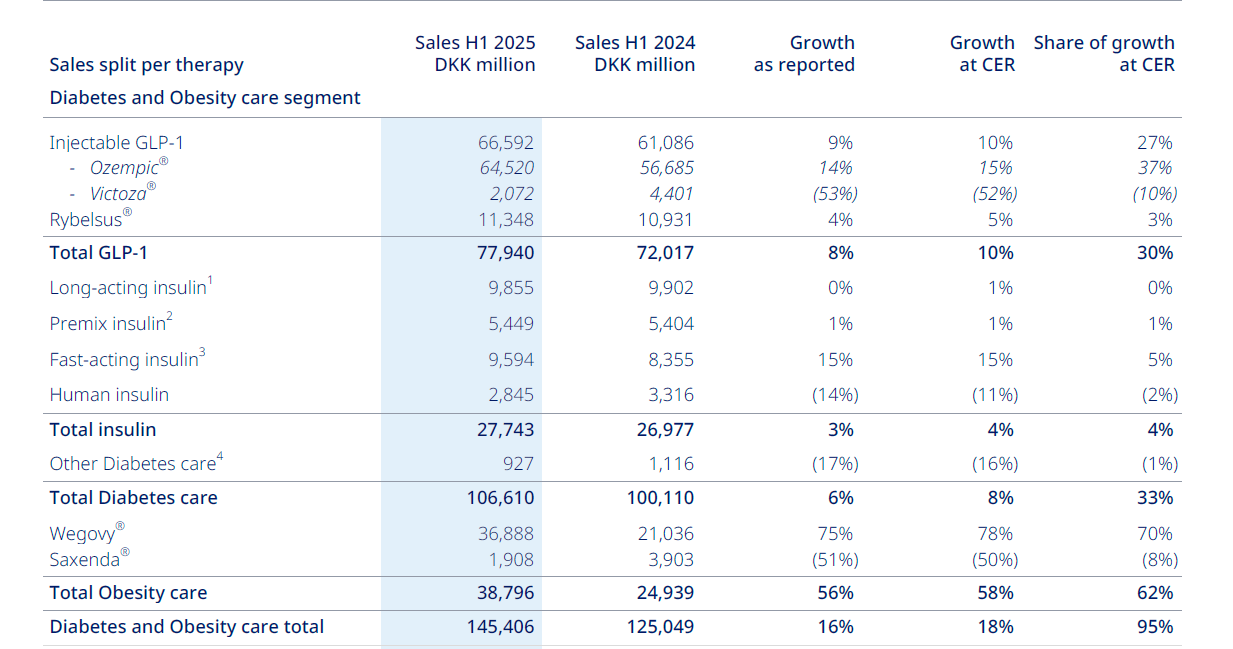The image size is (1233, 649).
Task: Select the 'Saxenda' row label
Action: [90, 560]
